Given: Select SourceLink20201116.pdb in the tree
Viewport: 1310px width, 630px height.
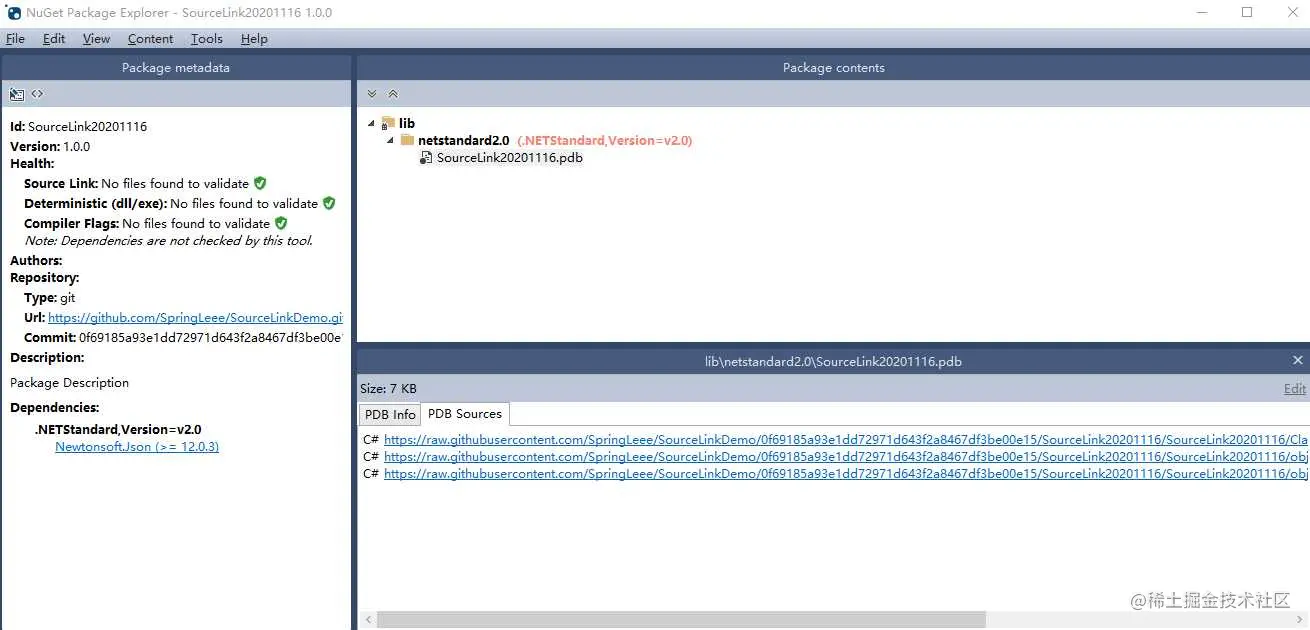Looking at the screenshot, I should click(510, 158).
